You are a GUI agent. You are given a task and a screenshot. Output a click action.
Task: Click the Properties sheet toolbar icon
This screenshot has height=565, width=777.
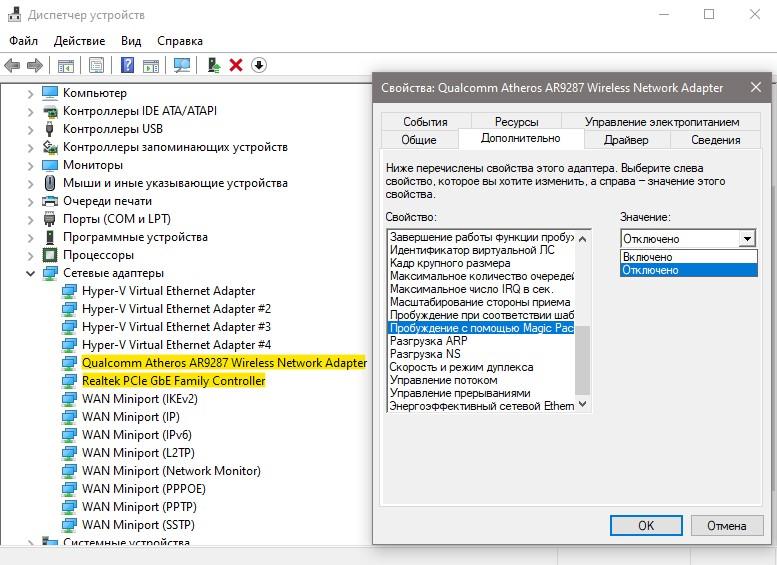click(x=96, y=65)
